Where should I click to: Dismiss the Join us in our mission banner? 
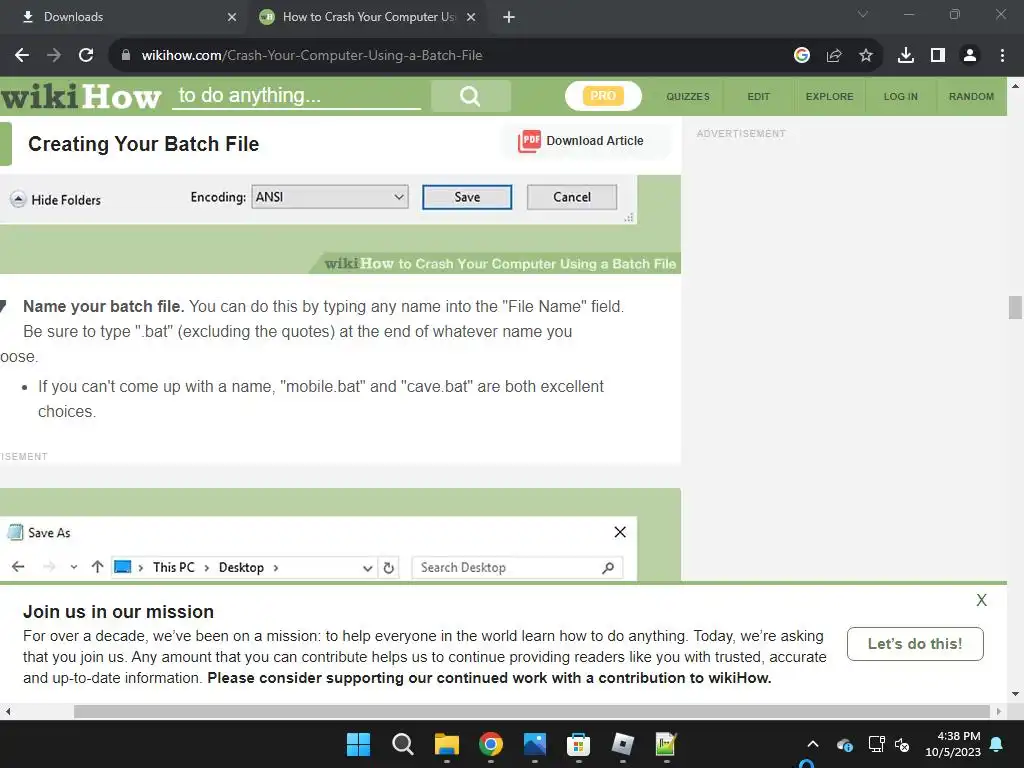pos(981,600)
